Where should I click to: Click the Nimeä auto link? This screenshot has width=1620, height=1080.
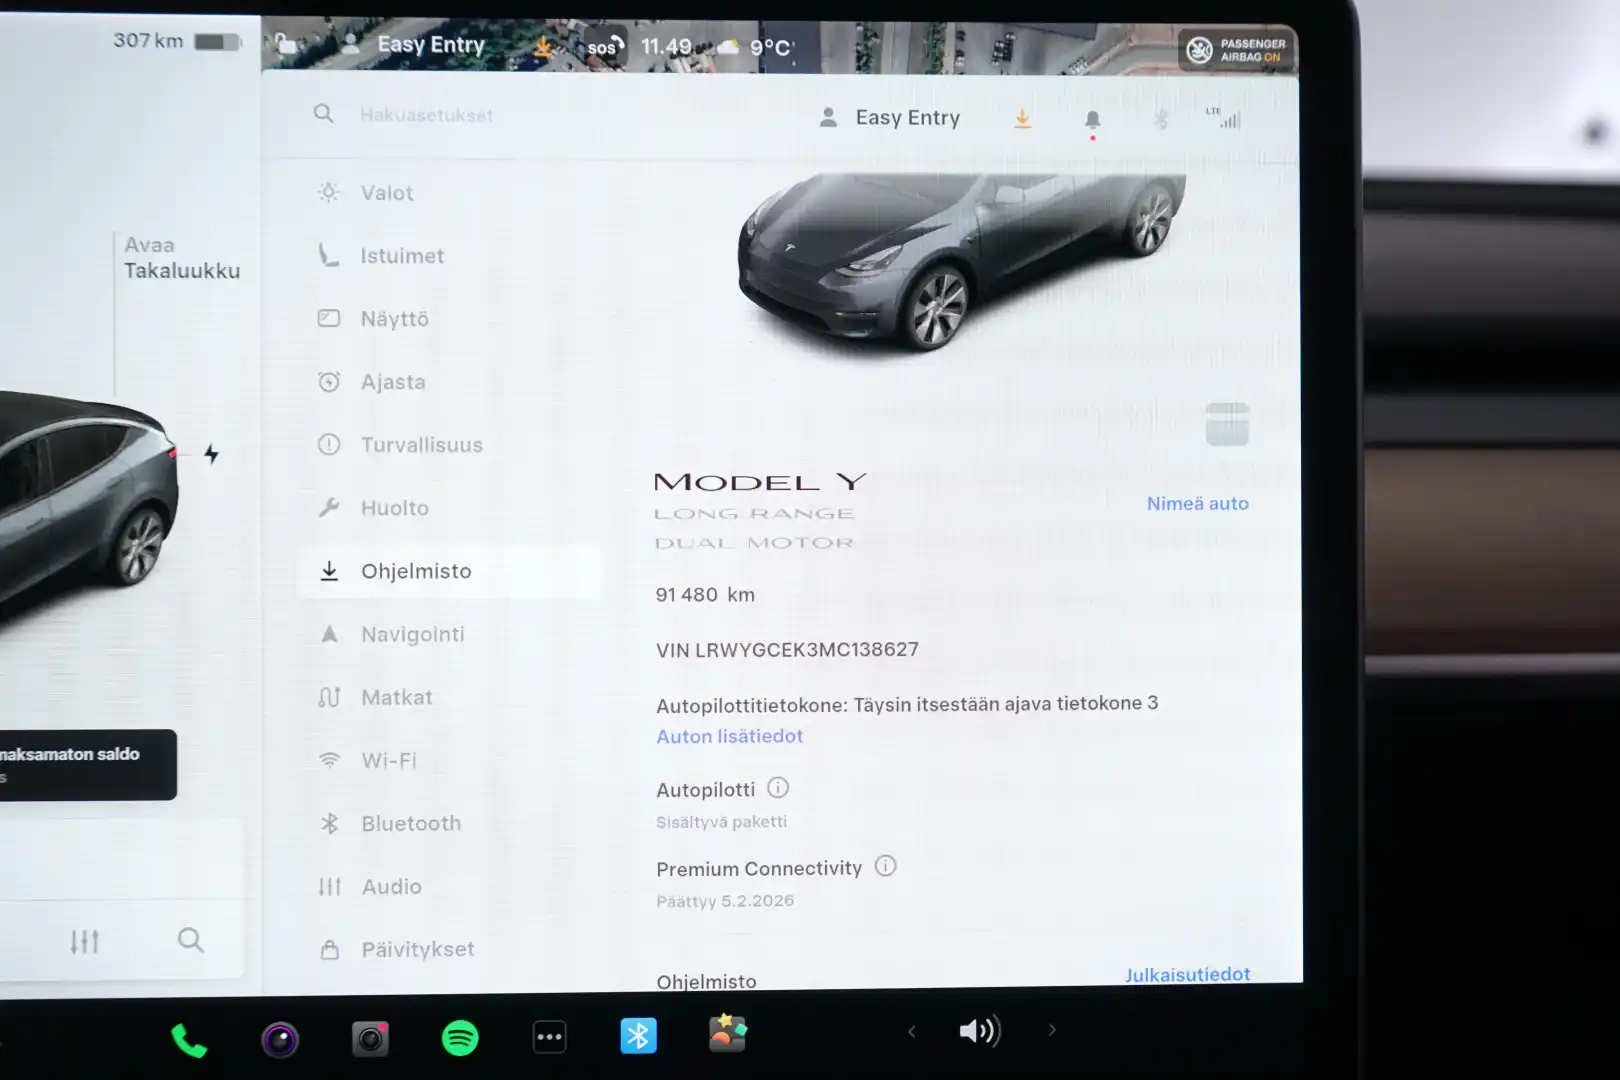click(x=1197, y=504)
